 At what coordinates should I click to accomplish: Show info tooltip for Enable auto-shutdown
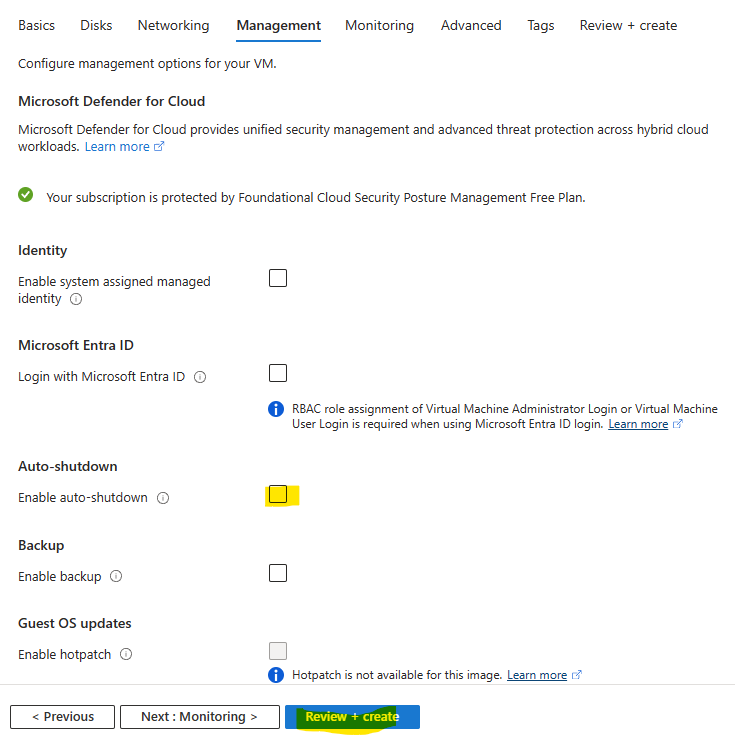click(163, 498)
